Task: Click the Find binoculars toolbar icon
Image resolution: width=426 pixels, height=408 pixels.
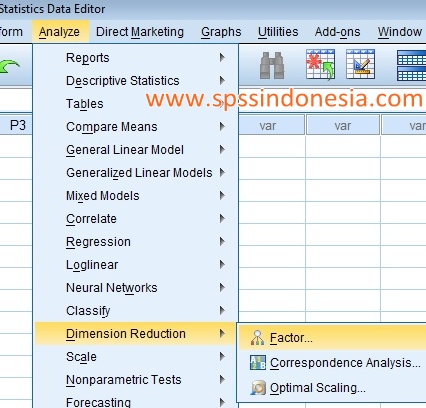Action: click(x=272, y=65)
